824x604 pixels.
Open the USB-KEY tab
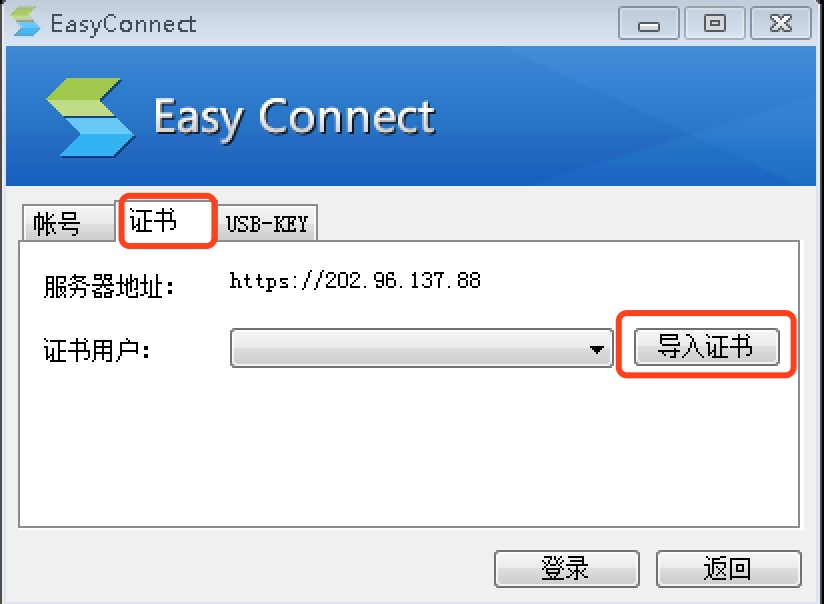pos(266,223)
